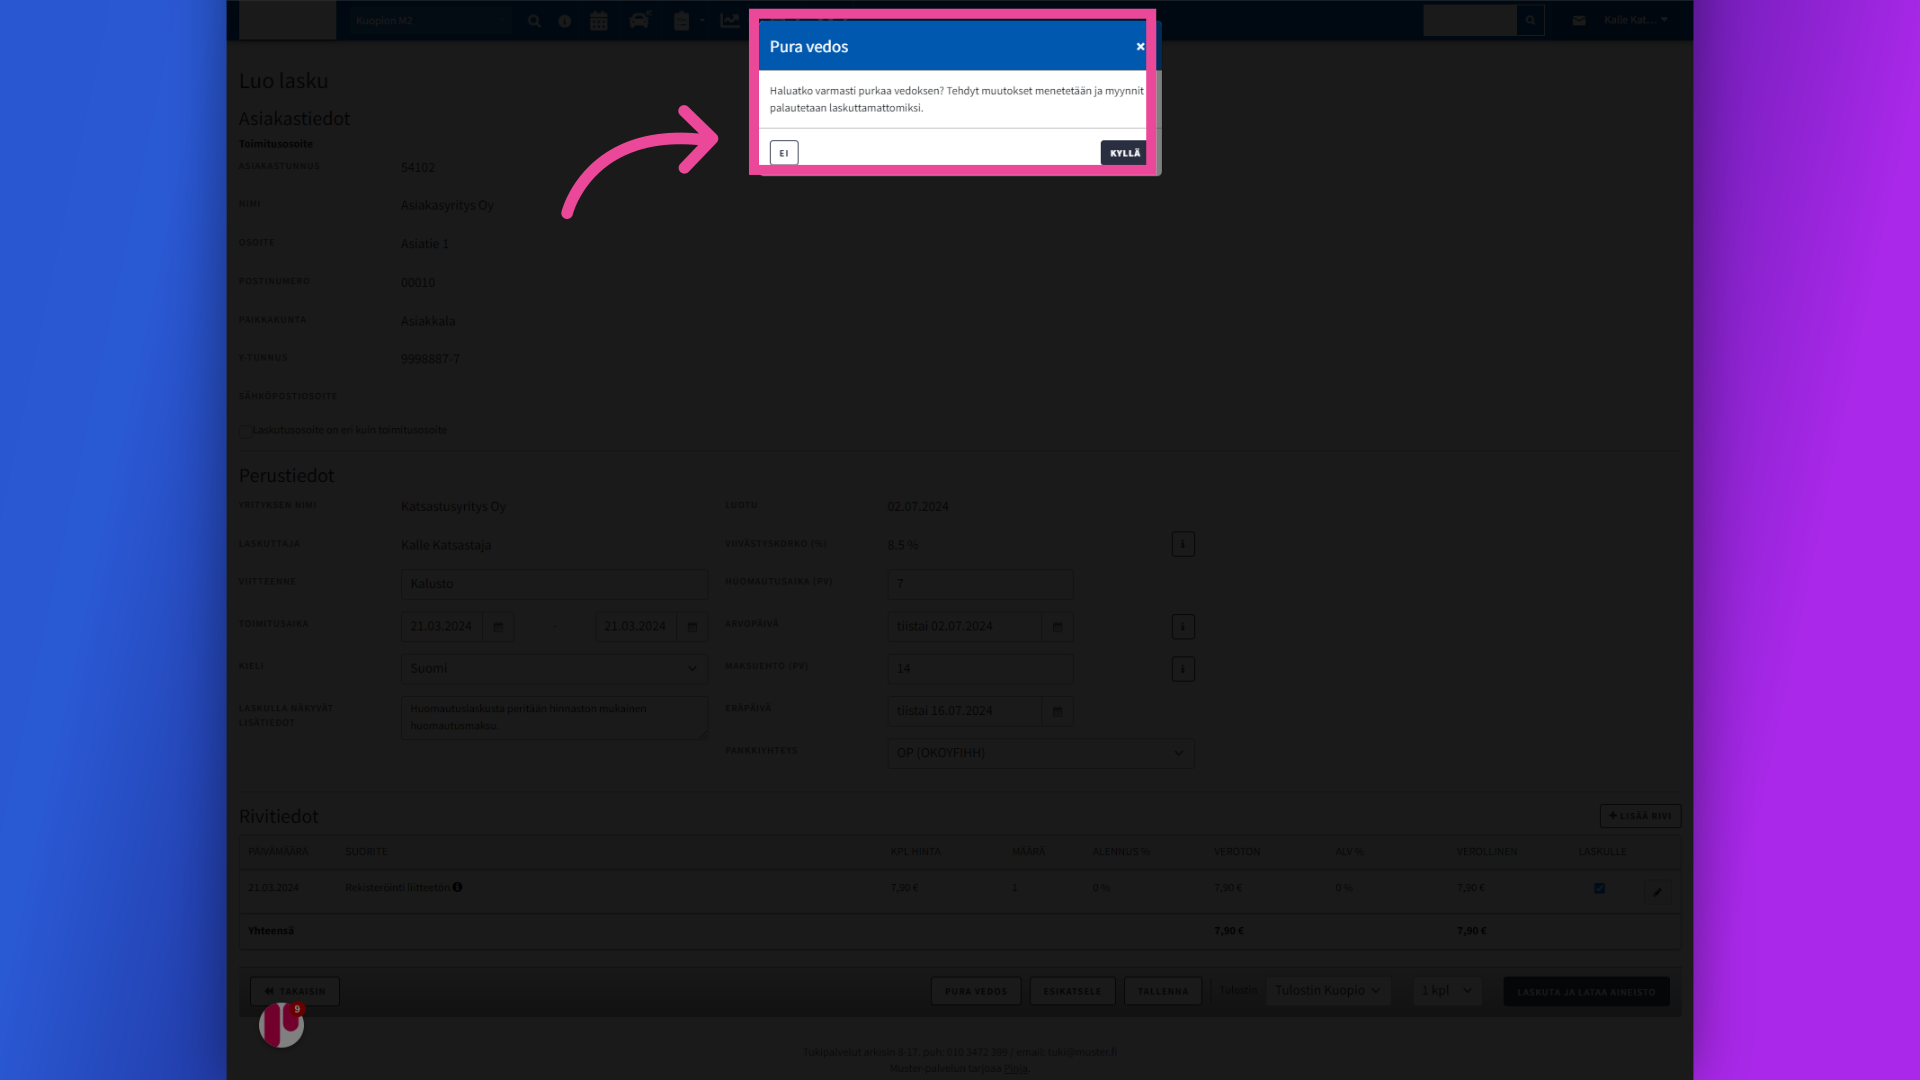Click the PÄIVÄMÄÄRÄ column header
This screenshot has width=1920, height=1080.
tap(278, 852)
